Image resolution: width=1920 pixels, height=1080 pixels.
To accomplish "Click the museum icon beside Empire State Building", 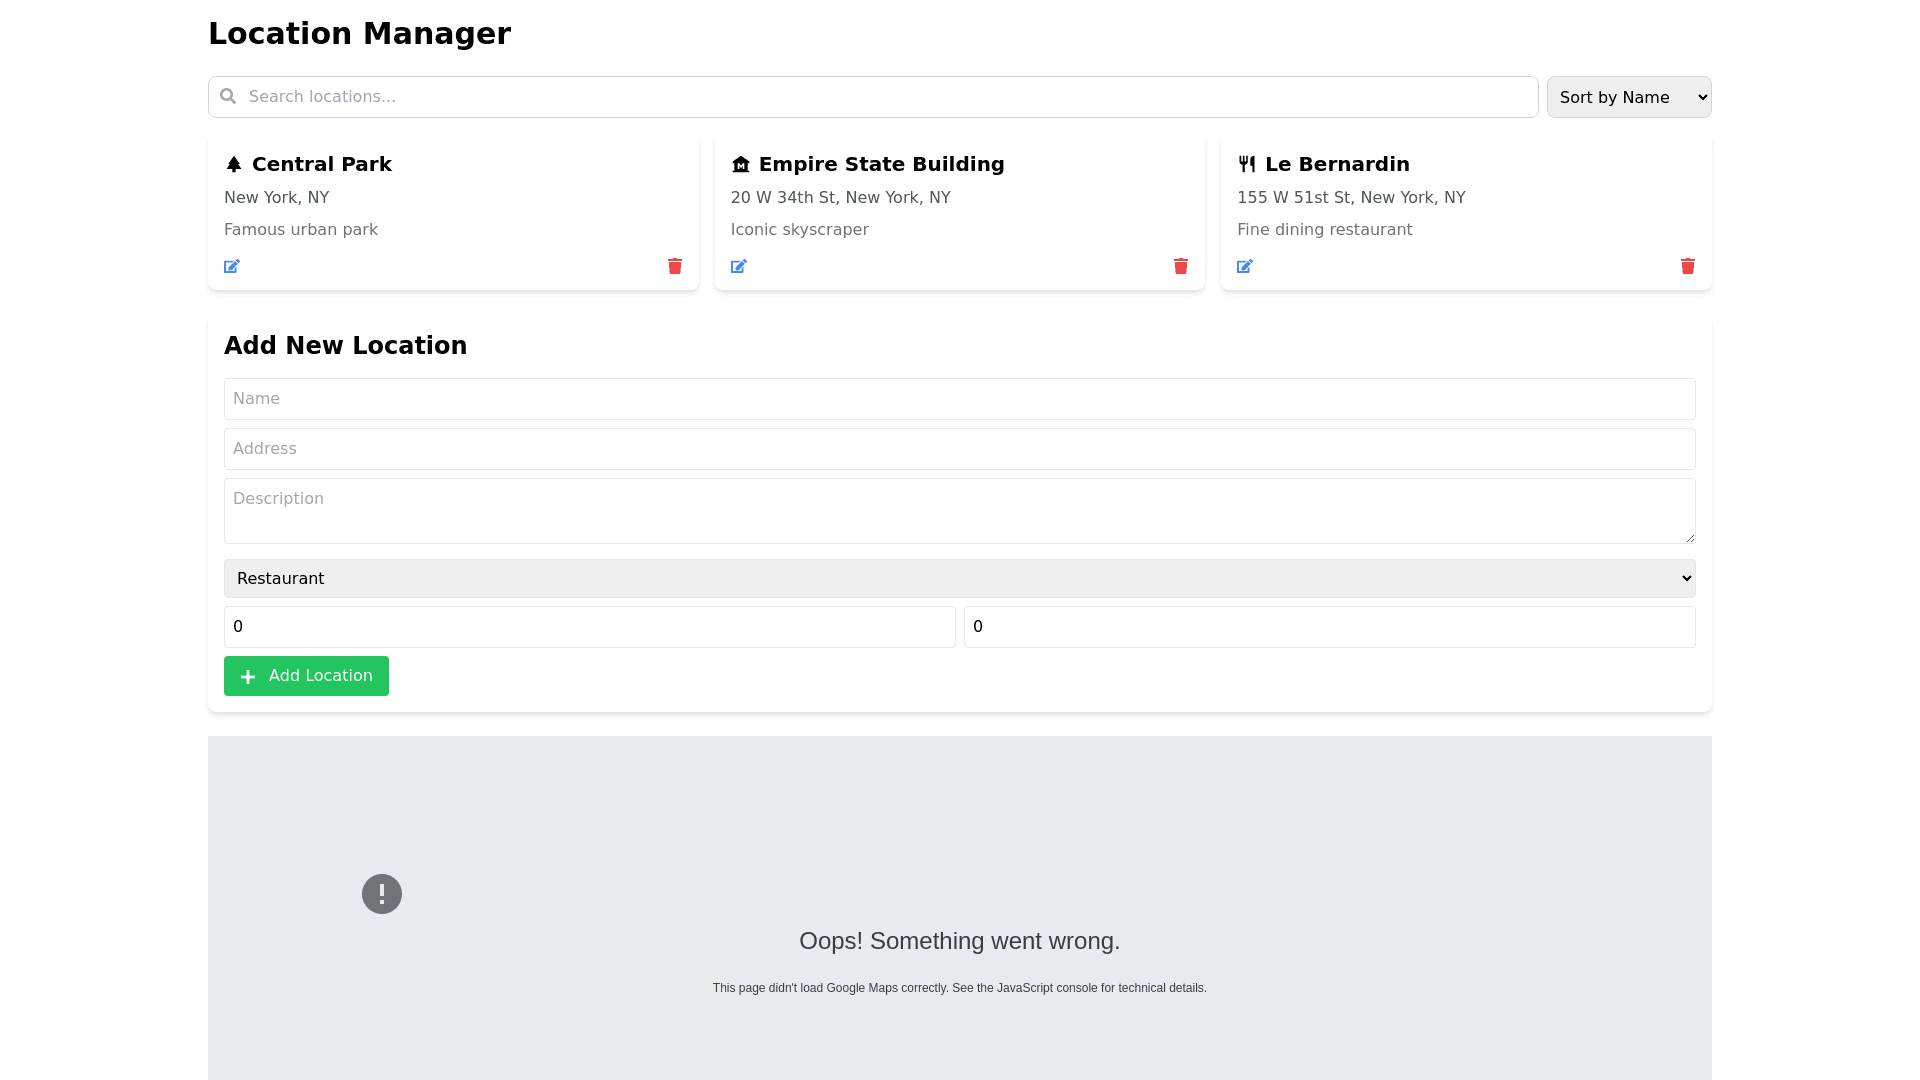I will coord(741,164).
